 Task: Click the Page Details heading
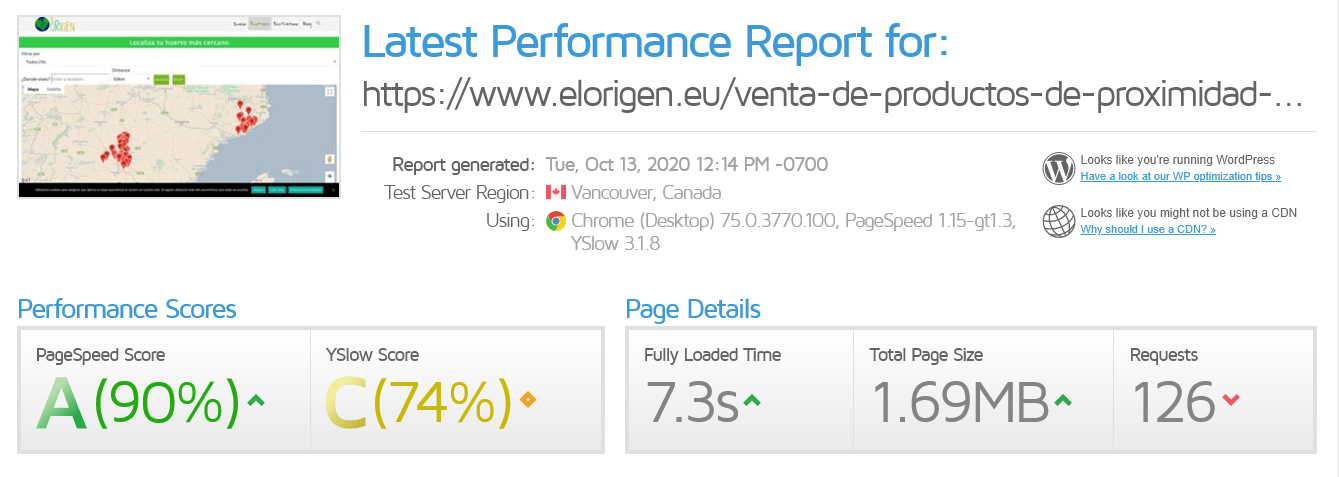[693, 309]
